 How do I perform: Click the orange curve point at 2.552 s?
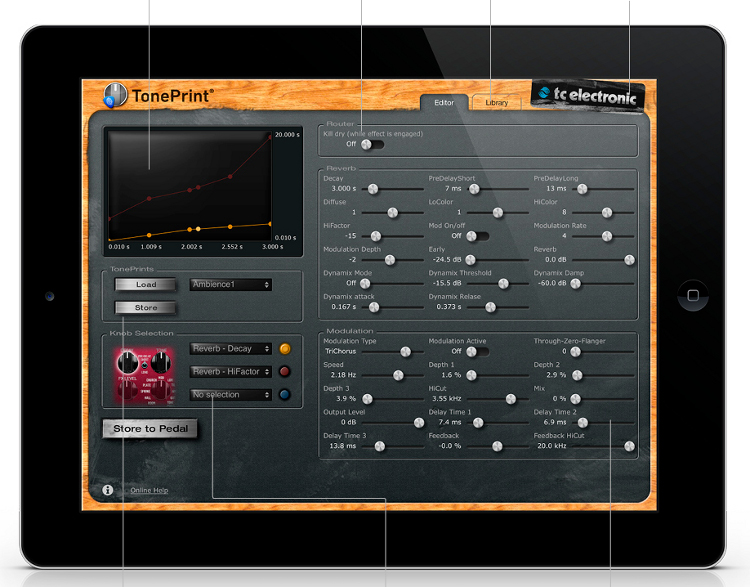(231, 227)
